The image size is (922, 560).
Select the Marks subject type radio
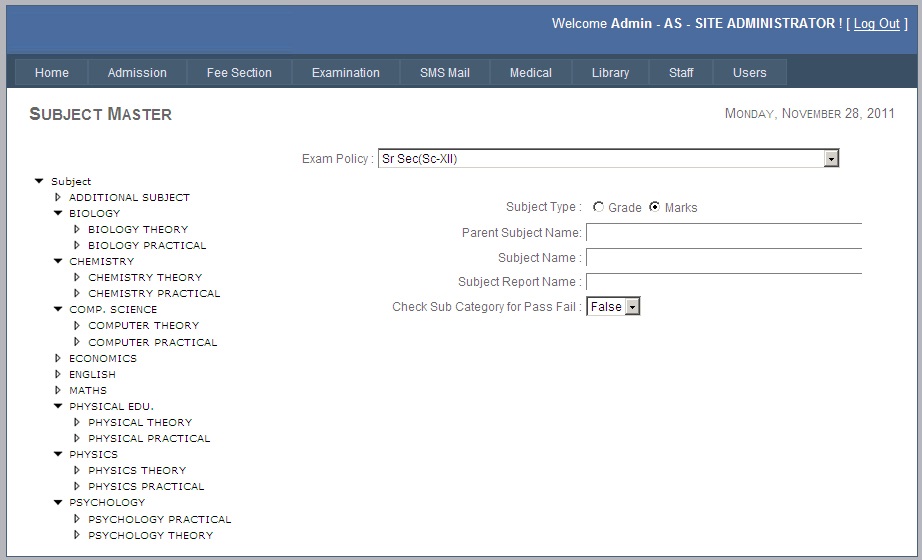(x=655, y=207)
